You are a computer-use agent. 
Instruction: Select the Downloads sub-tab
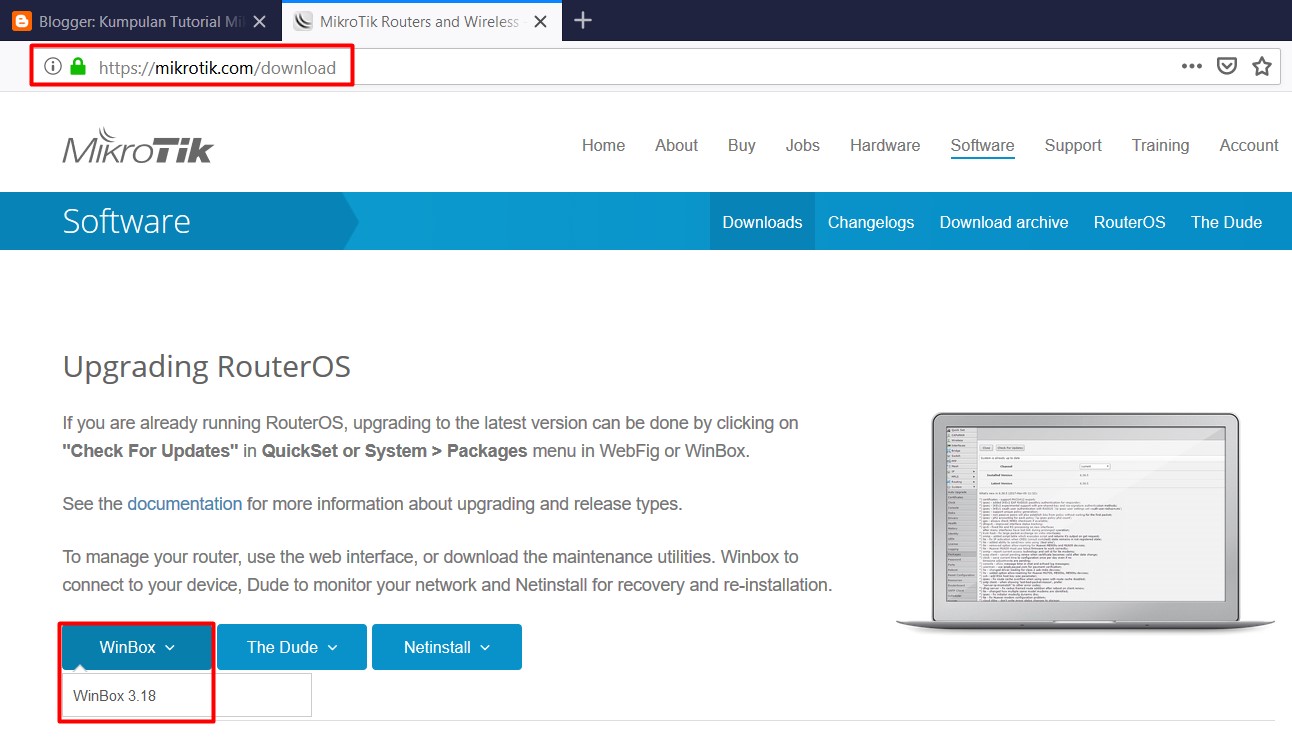[x=762, y=222]
